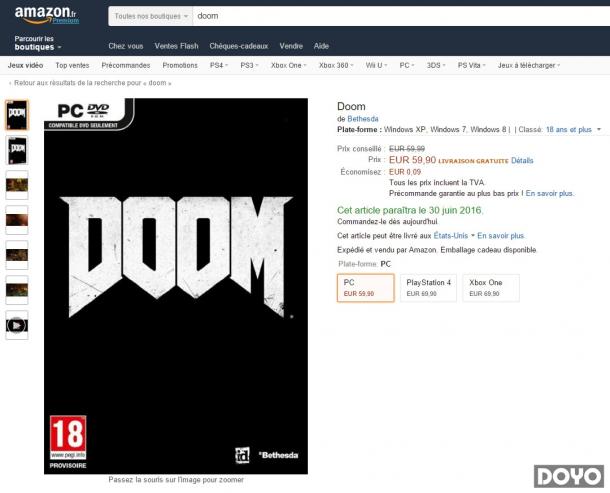Expand the Parcourir les boutiques menu

click(38, 43)
